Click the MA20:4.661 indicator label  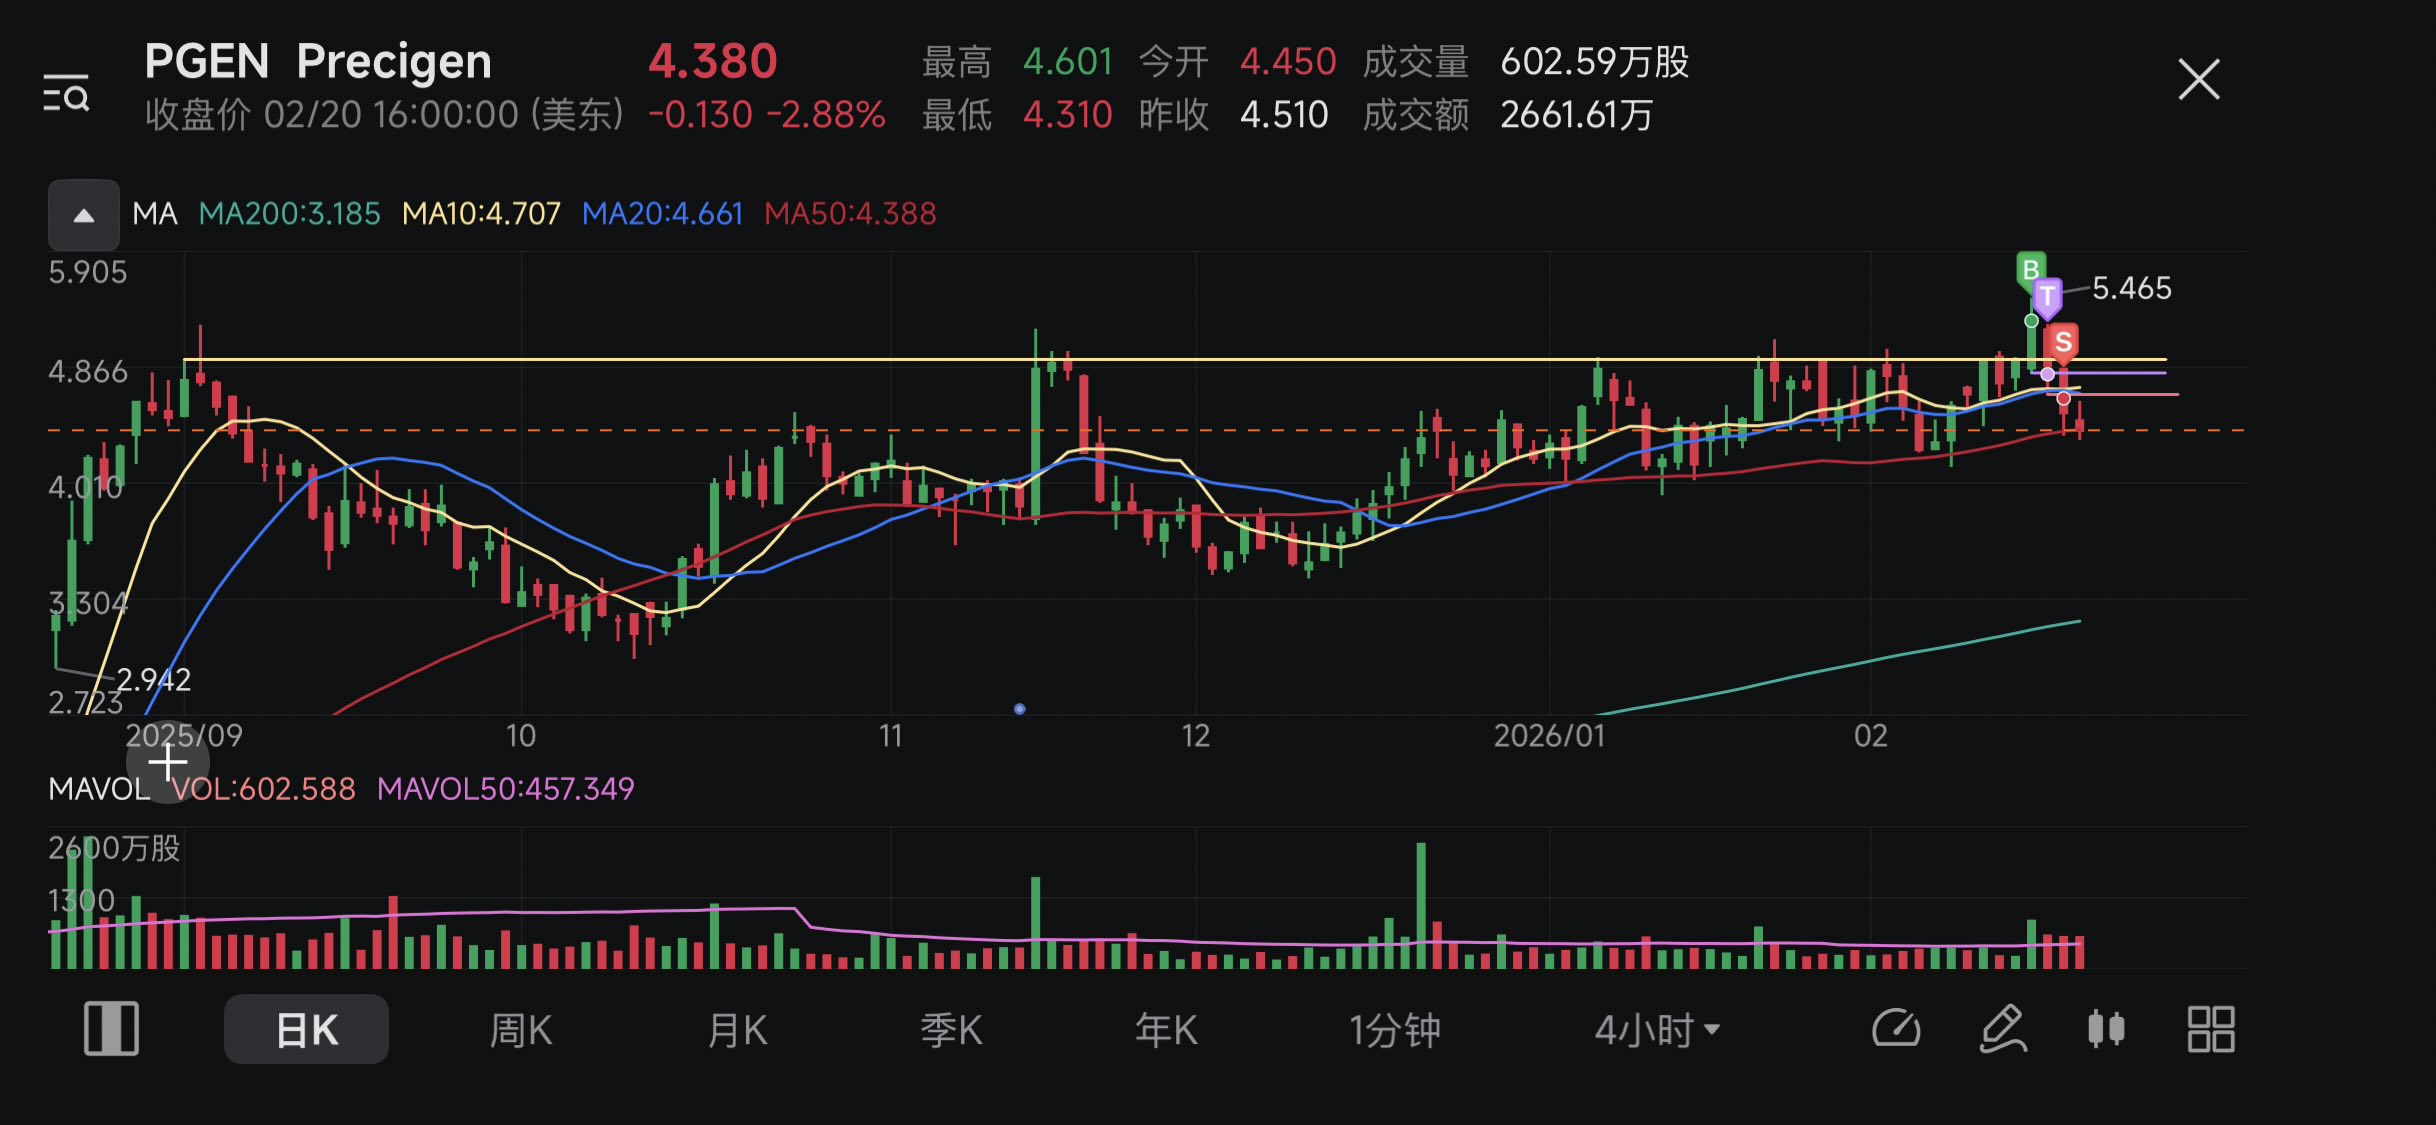662,214
